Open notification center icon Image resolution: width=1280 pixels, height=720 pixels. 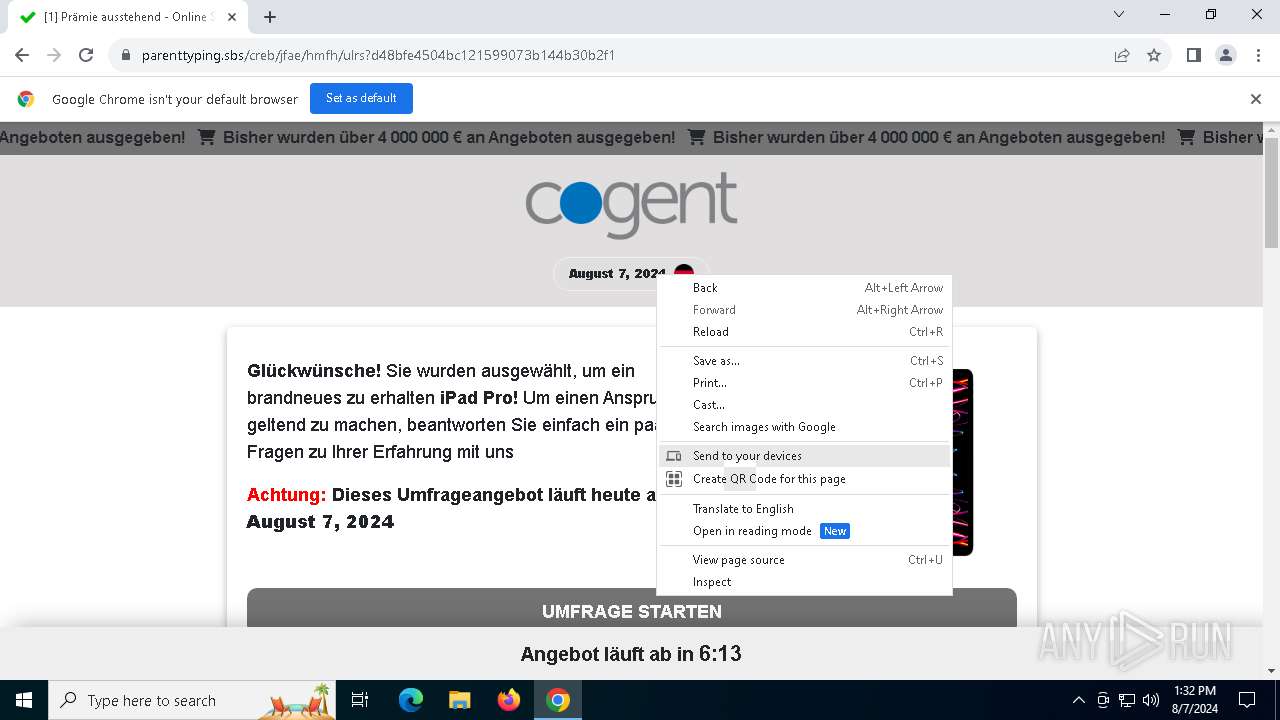point(1247,700)
